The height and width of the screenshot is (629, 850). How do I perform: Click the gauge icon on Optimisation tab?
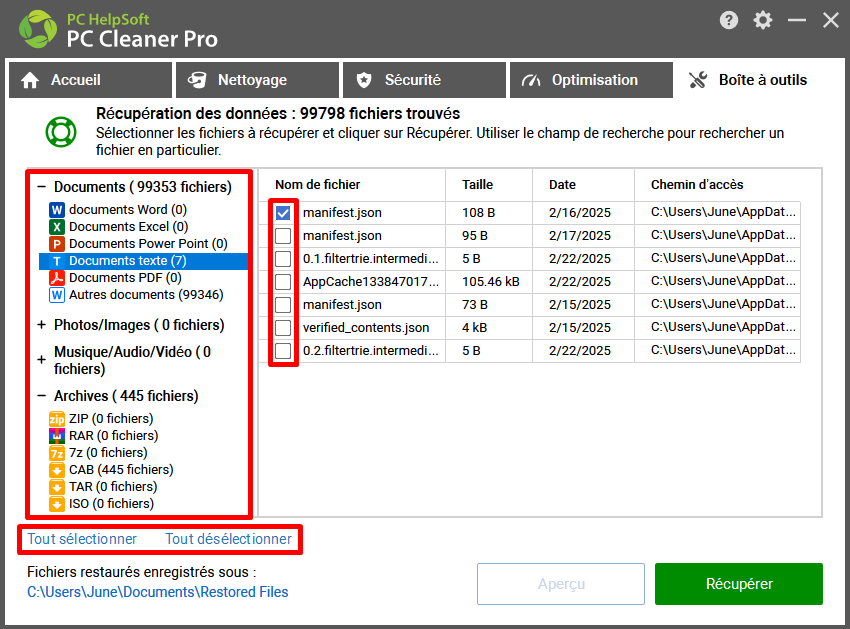pyautogui.click(x=531, y=80)
